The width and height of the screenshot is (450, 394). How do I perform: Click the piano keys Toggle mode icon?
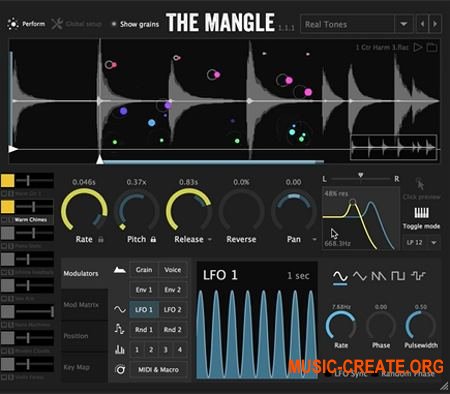click(x=421, y=213)
